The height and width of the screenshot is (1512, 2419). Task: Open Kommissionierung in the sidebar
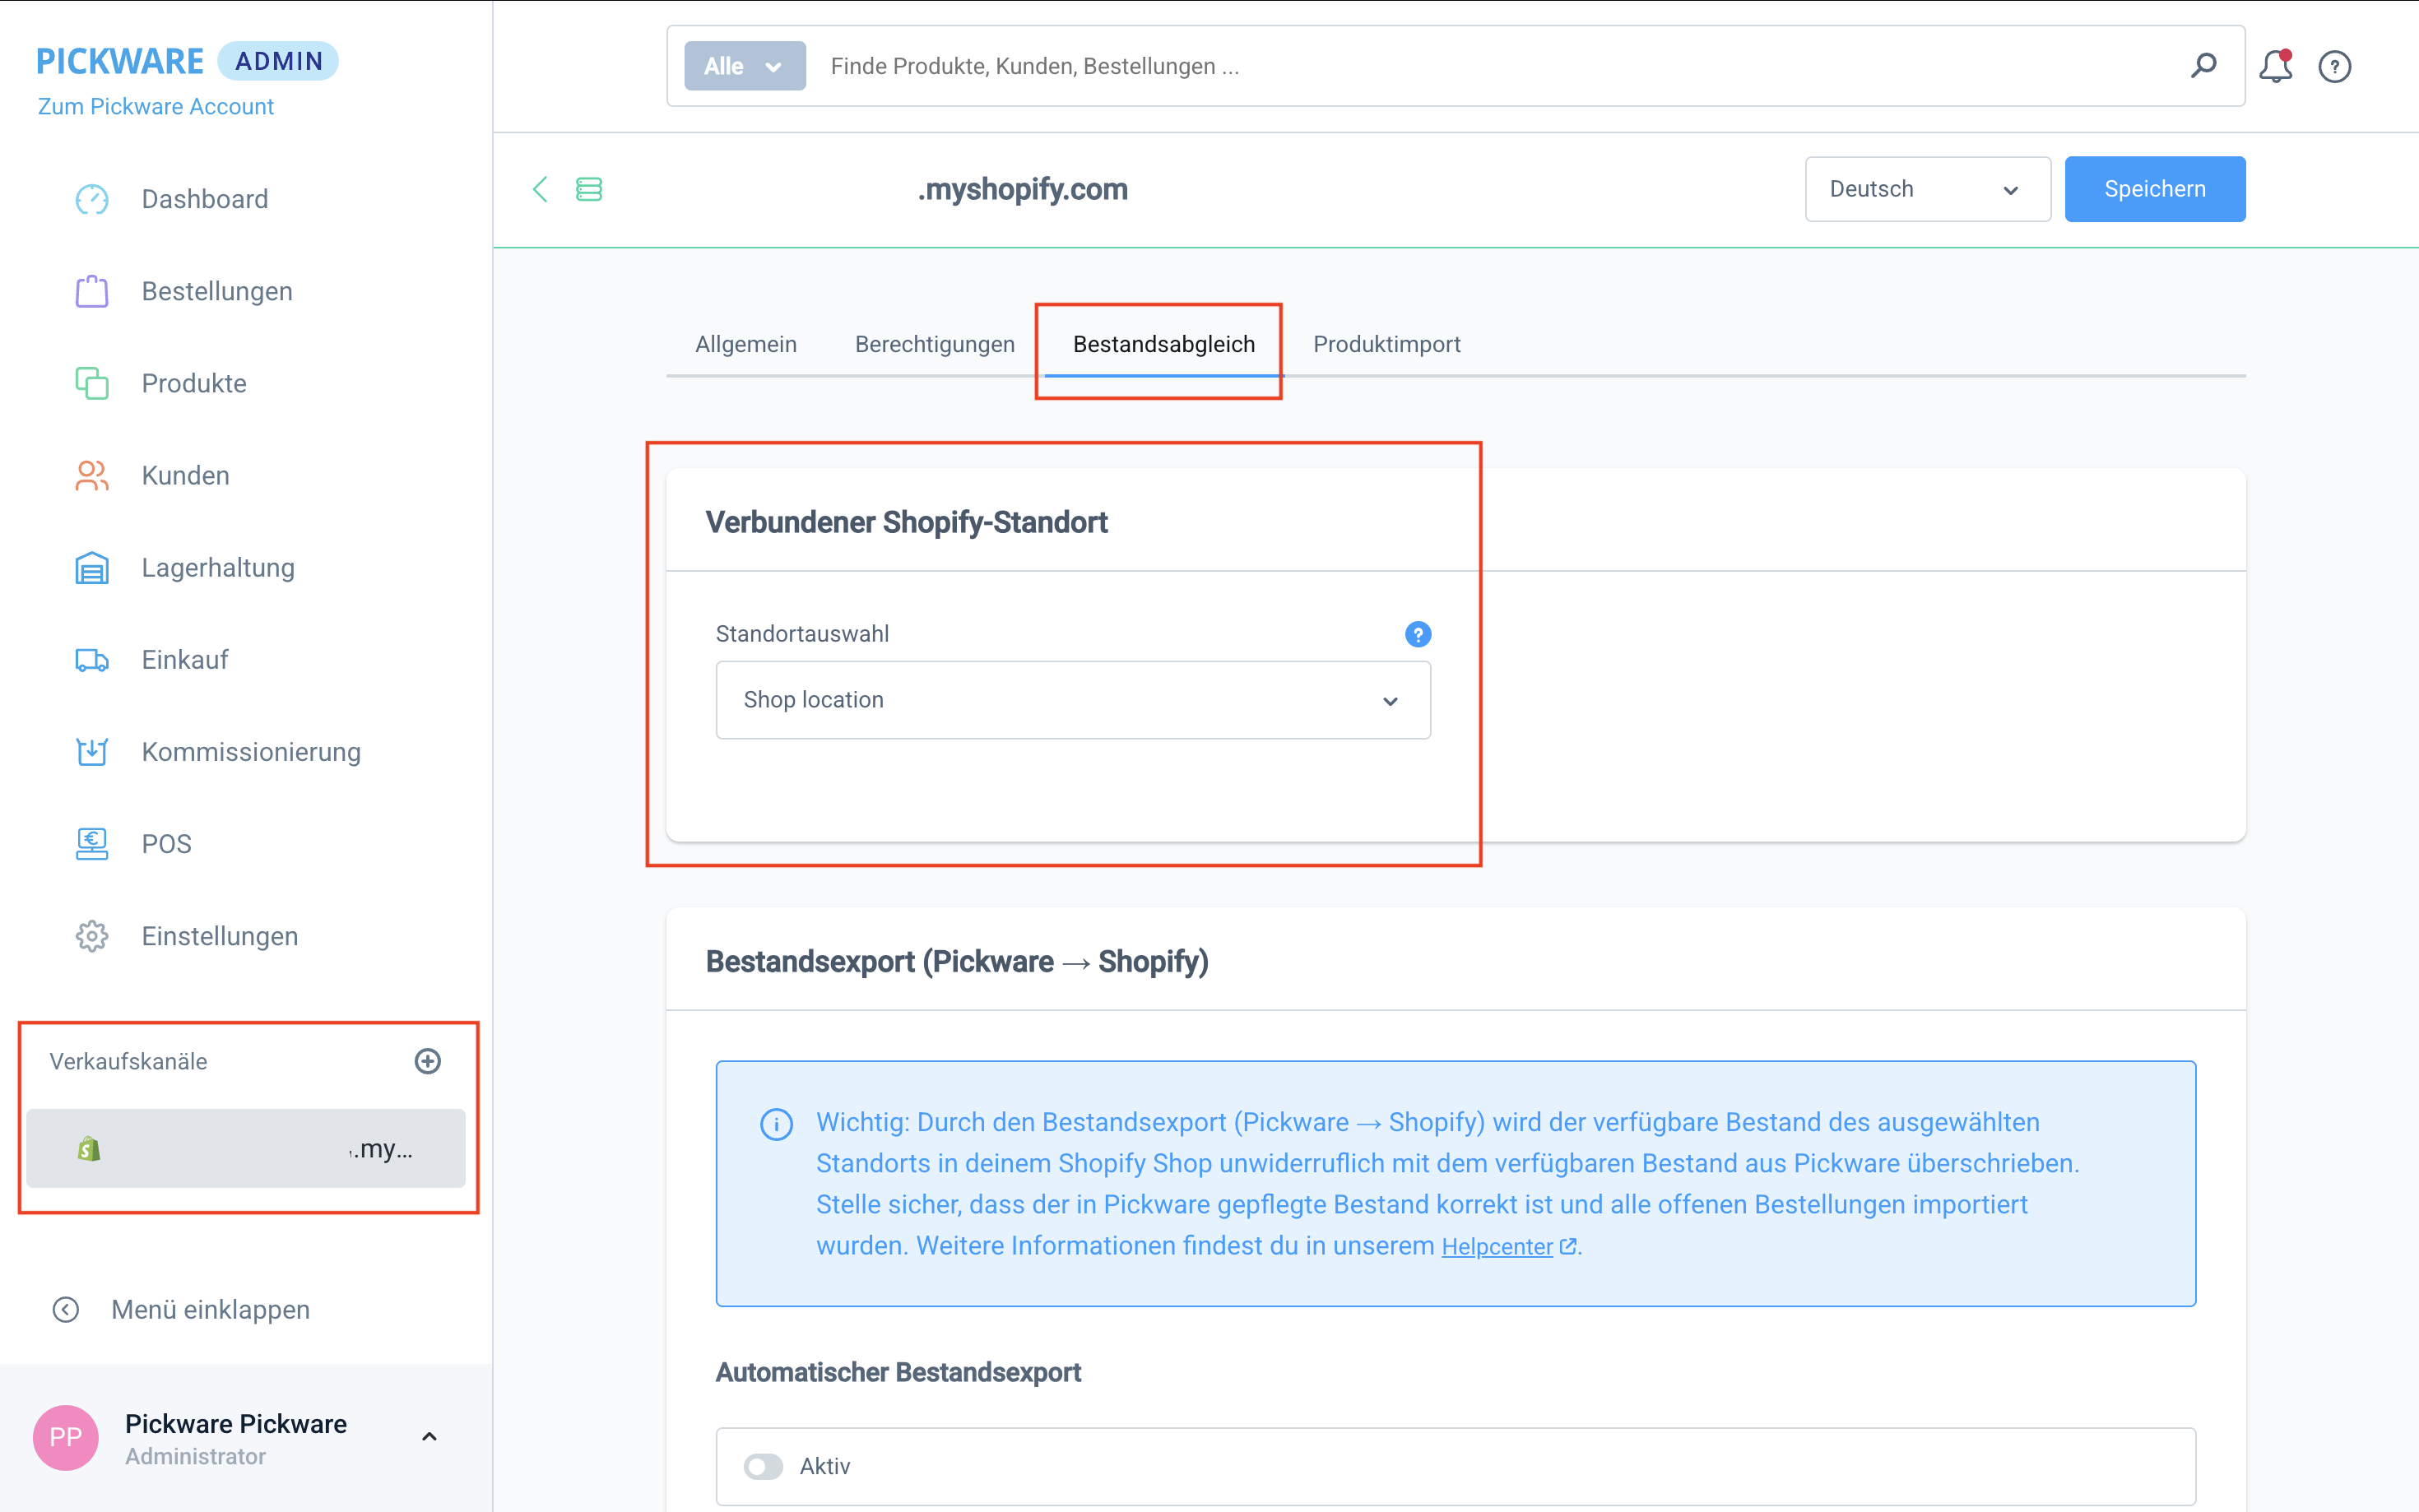[x=250, y=752]
